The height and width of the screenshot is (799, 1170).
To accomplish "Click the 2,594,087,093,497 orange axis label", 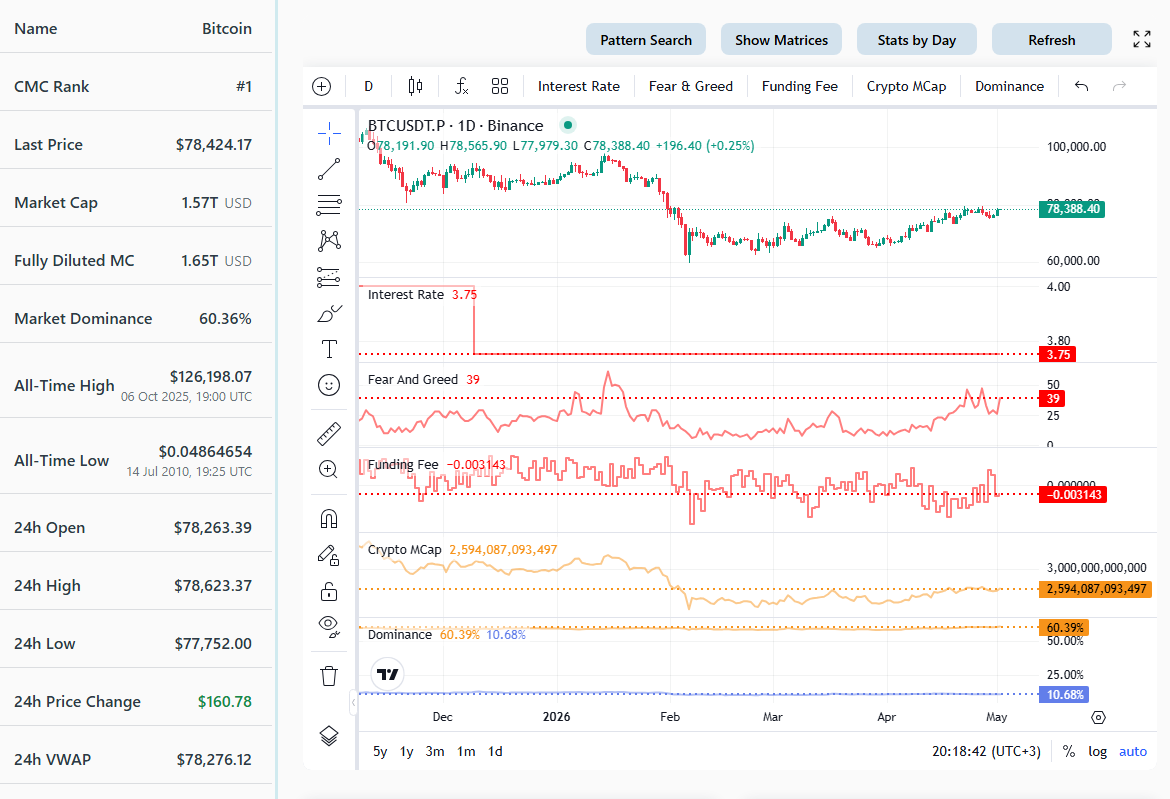I will 1095,589.
